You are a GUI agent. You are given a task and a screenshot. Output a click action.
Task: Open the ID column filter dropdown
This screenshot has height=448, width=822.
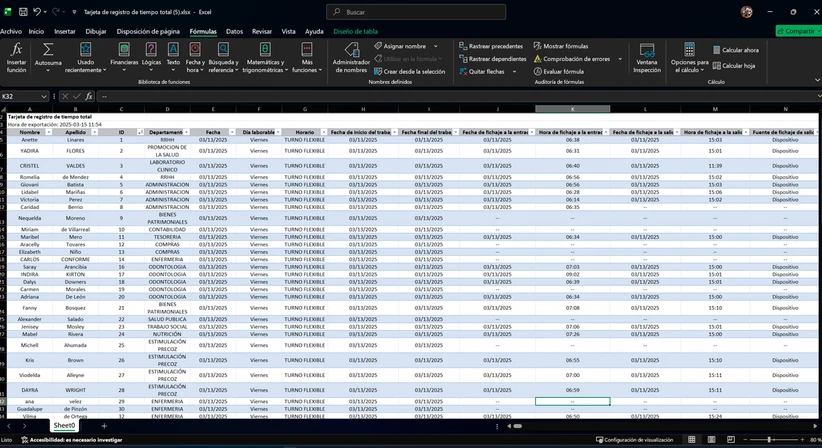(x=140, y=132)
